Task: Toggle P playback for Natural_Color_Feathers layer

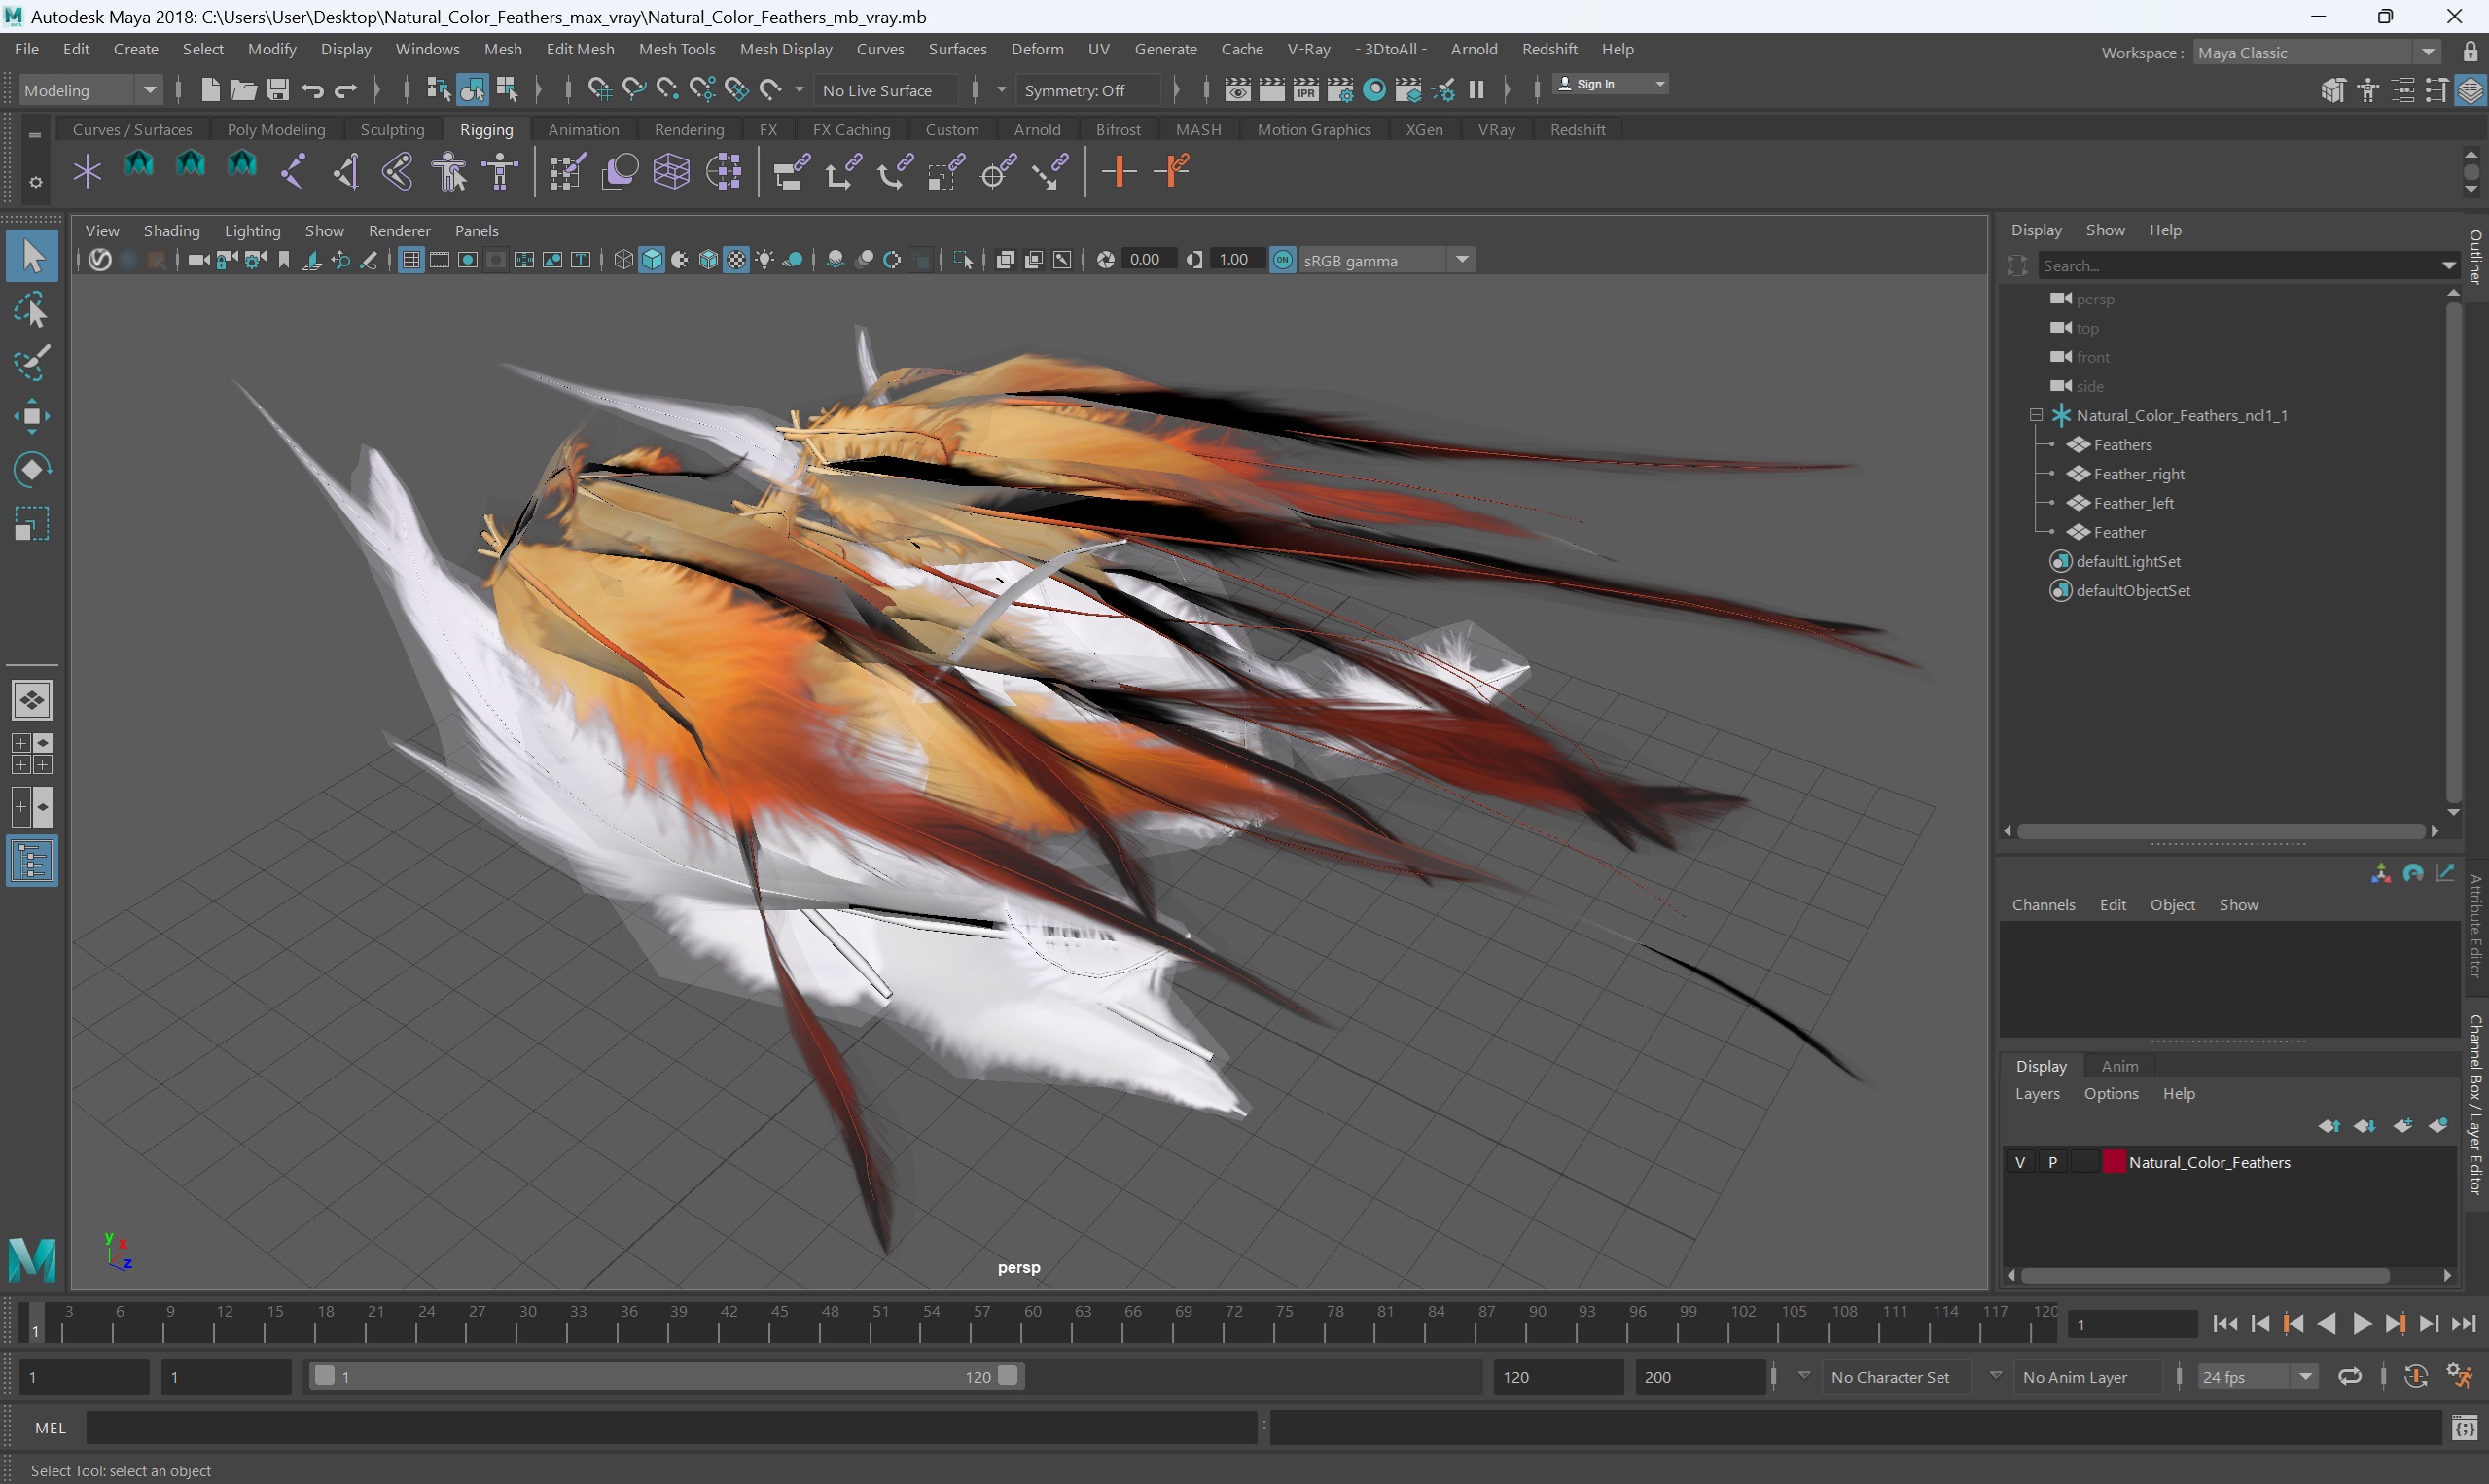Action: coord(2053,1162)
